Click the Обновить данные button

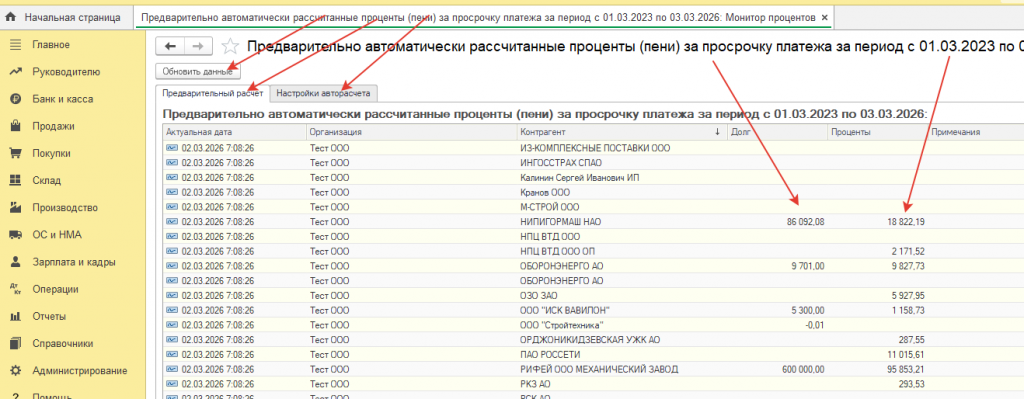point(197,71)
